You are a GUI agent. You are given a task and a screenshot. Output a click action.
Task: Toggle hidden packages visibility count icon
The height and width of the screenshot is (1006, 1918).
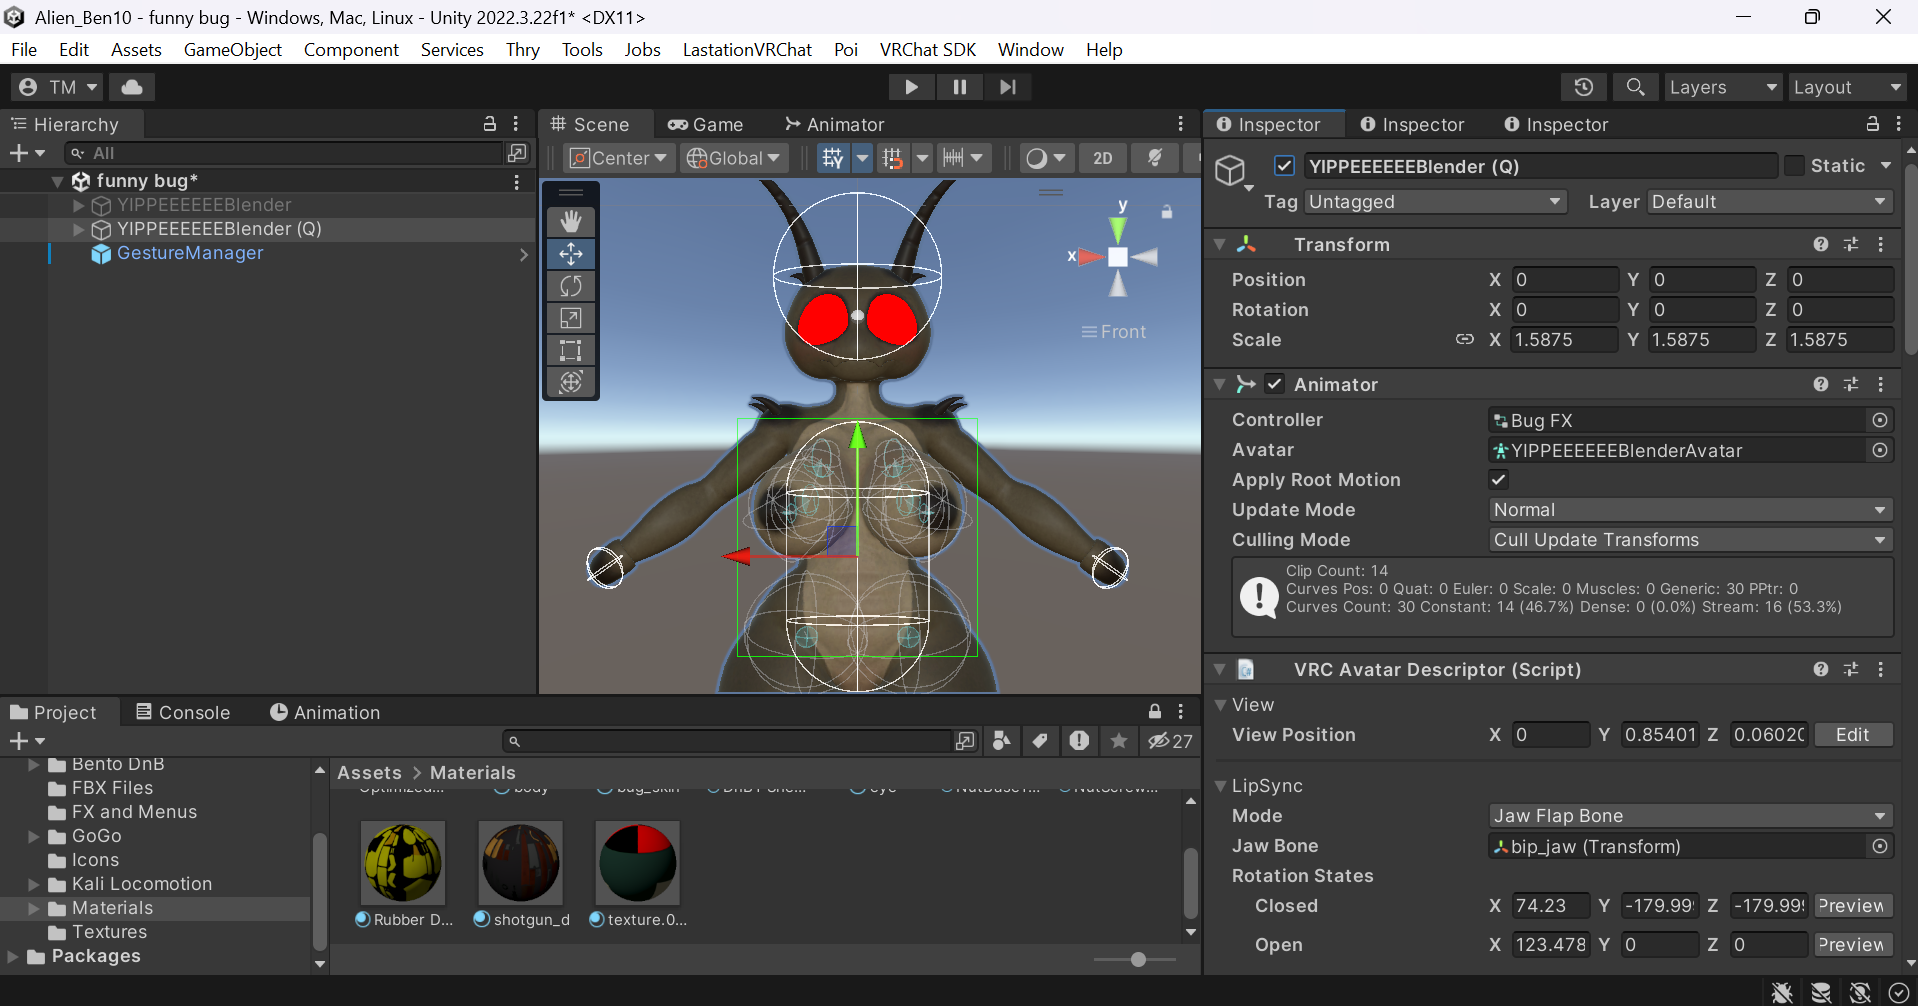tap(1170, 741)
